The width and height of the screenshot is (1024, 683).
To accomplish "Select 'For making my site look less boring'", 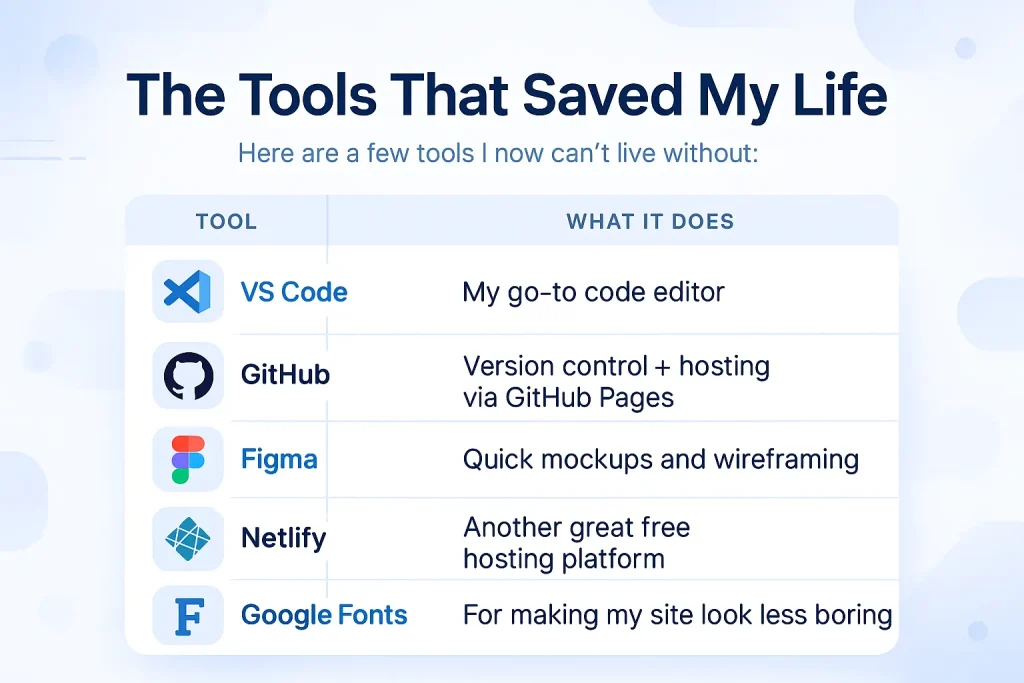I will point(677,615).
